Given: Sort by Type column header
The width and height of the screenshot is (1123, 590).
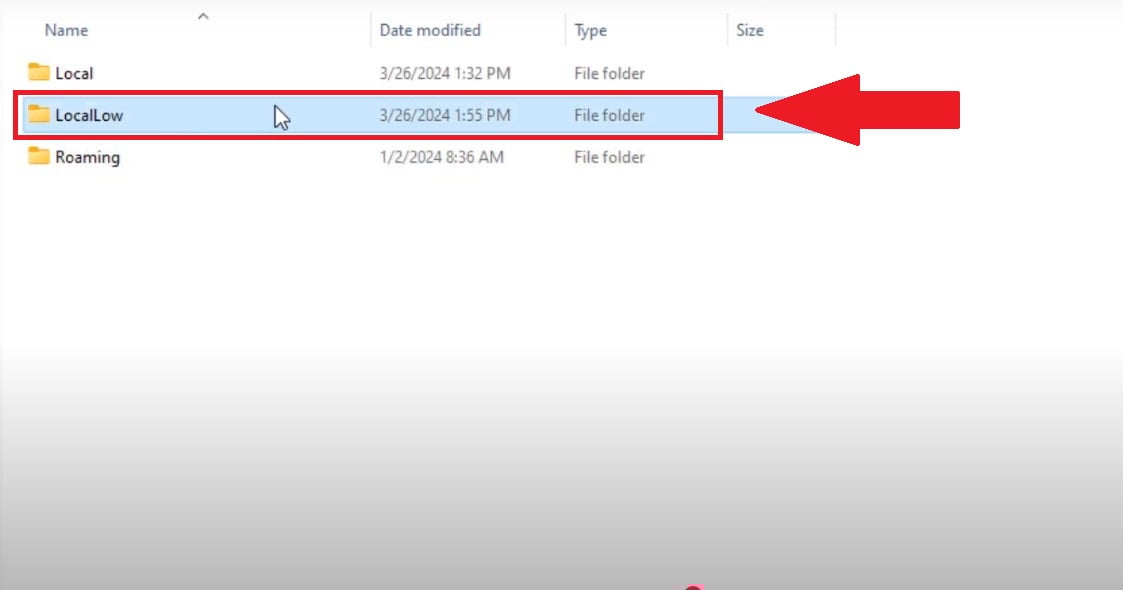Looking at the screenshot, I should pos(591,30).
